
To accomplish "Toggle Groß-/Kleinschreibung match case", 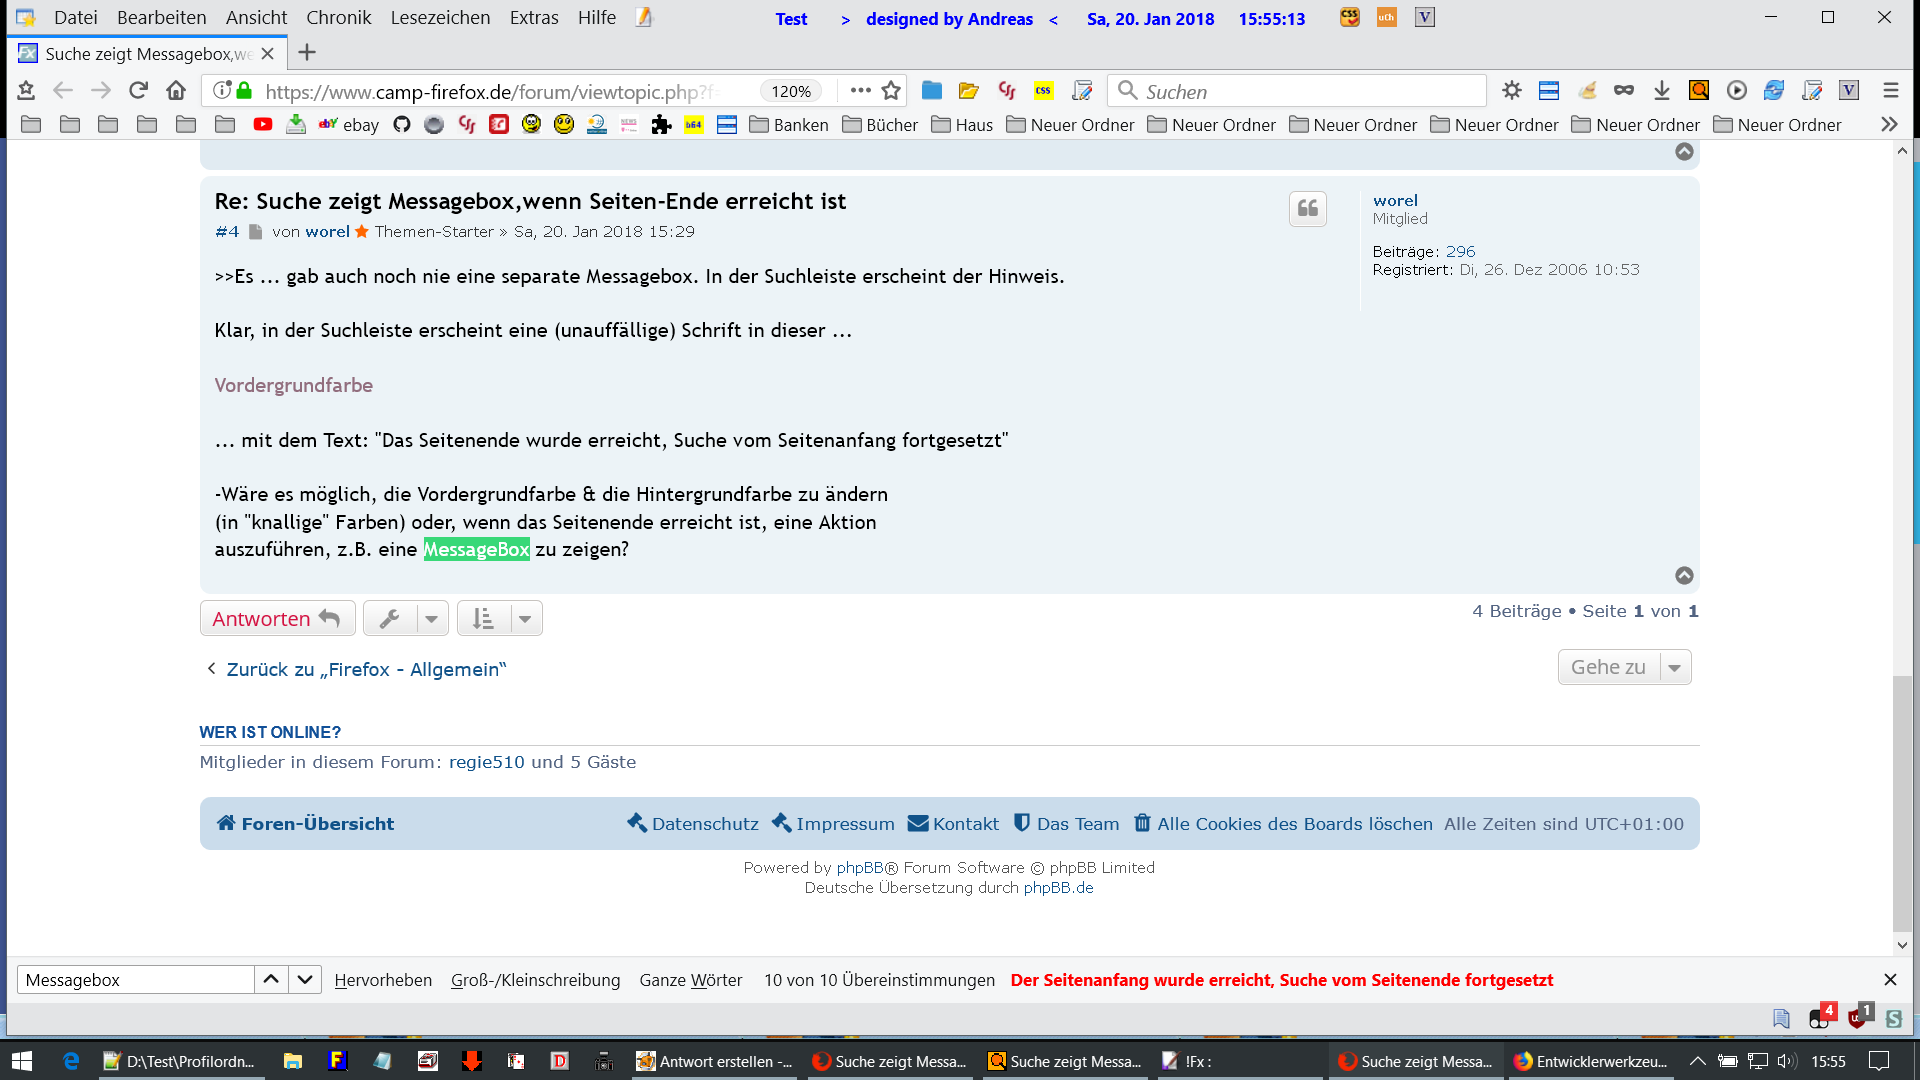I will point(535,980).
